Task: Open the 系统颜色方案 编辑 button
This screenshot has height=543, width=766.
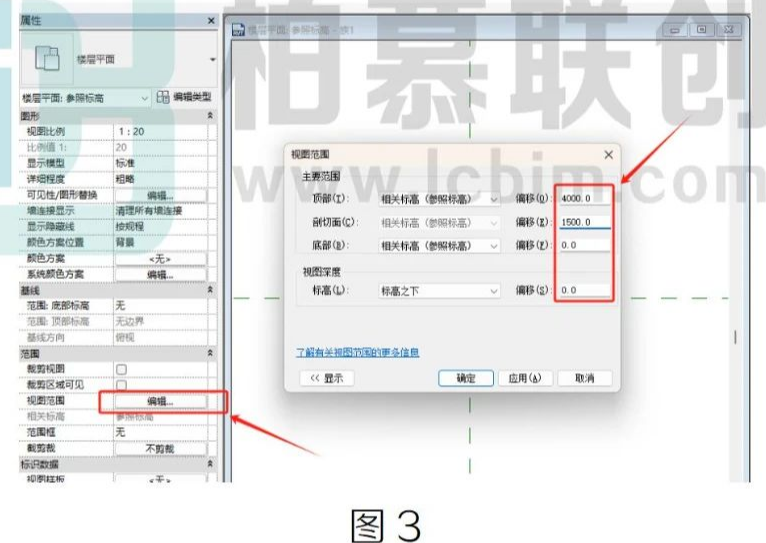Action: point(161,274)
